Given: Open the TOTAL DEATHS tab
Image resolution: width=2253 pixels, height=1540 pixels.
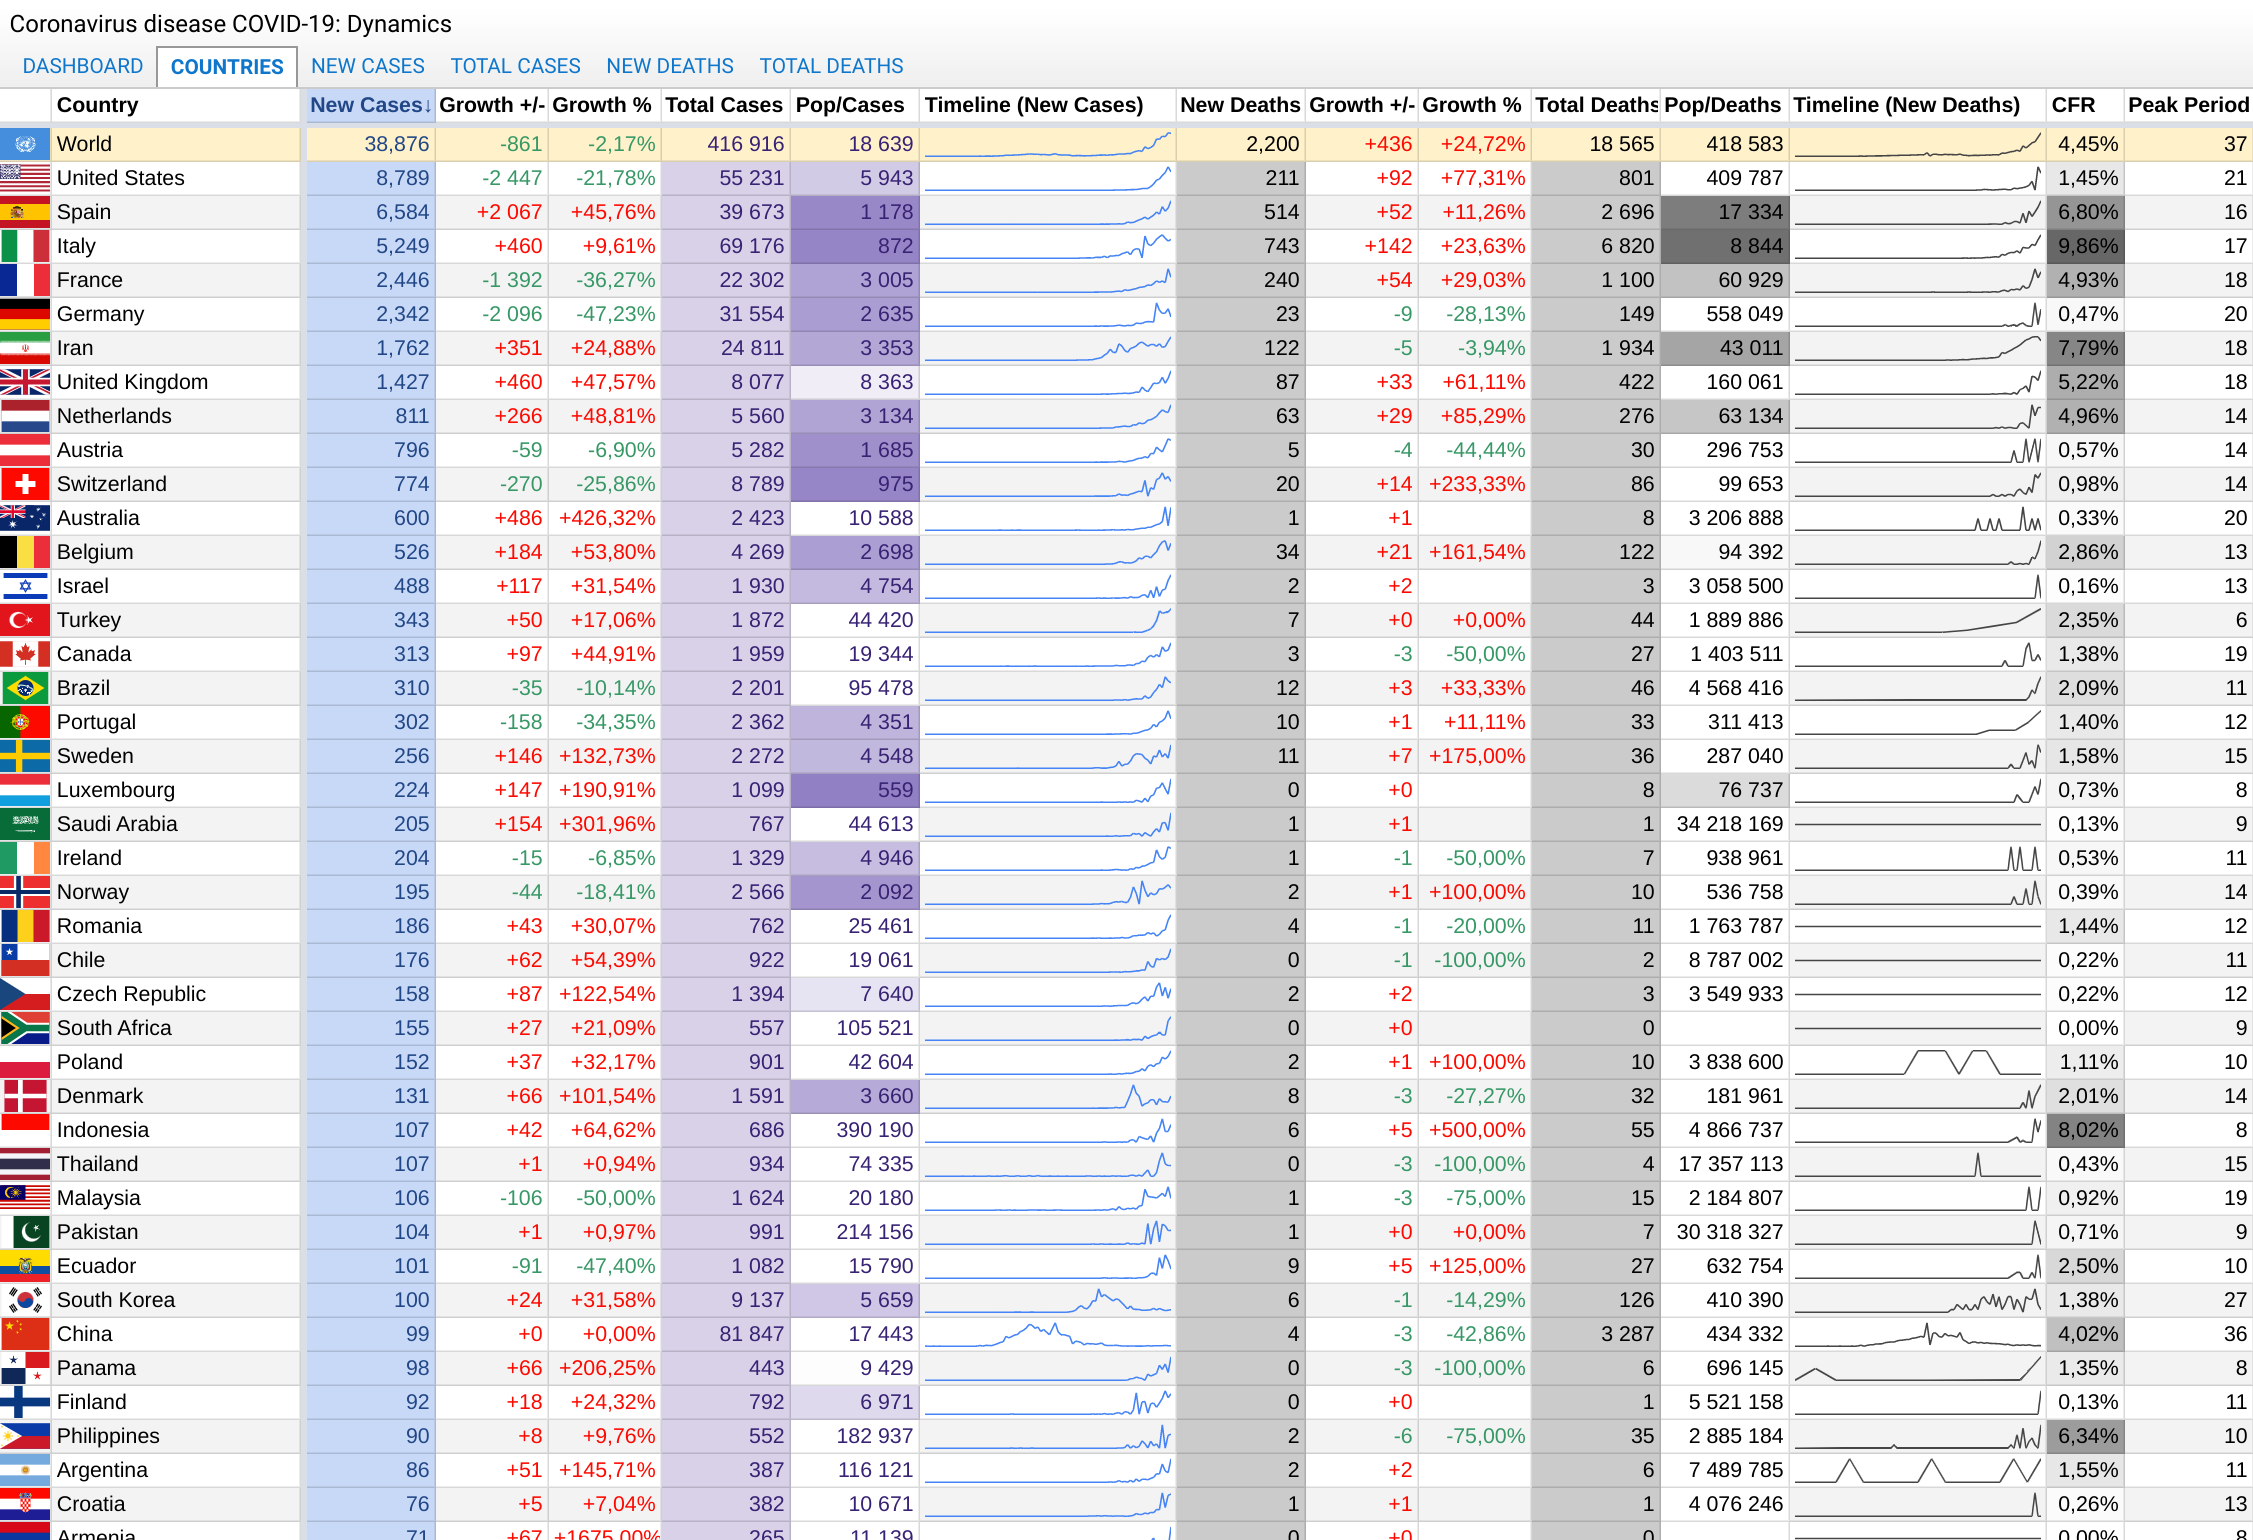Looking at the screenshot, I should click(831, 66).
